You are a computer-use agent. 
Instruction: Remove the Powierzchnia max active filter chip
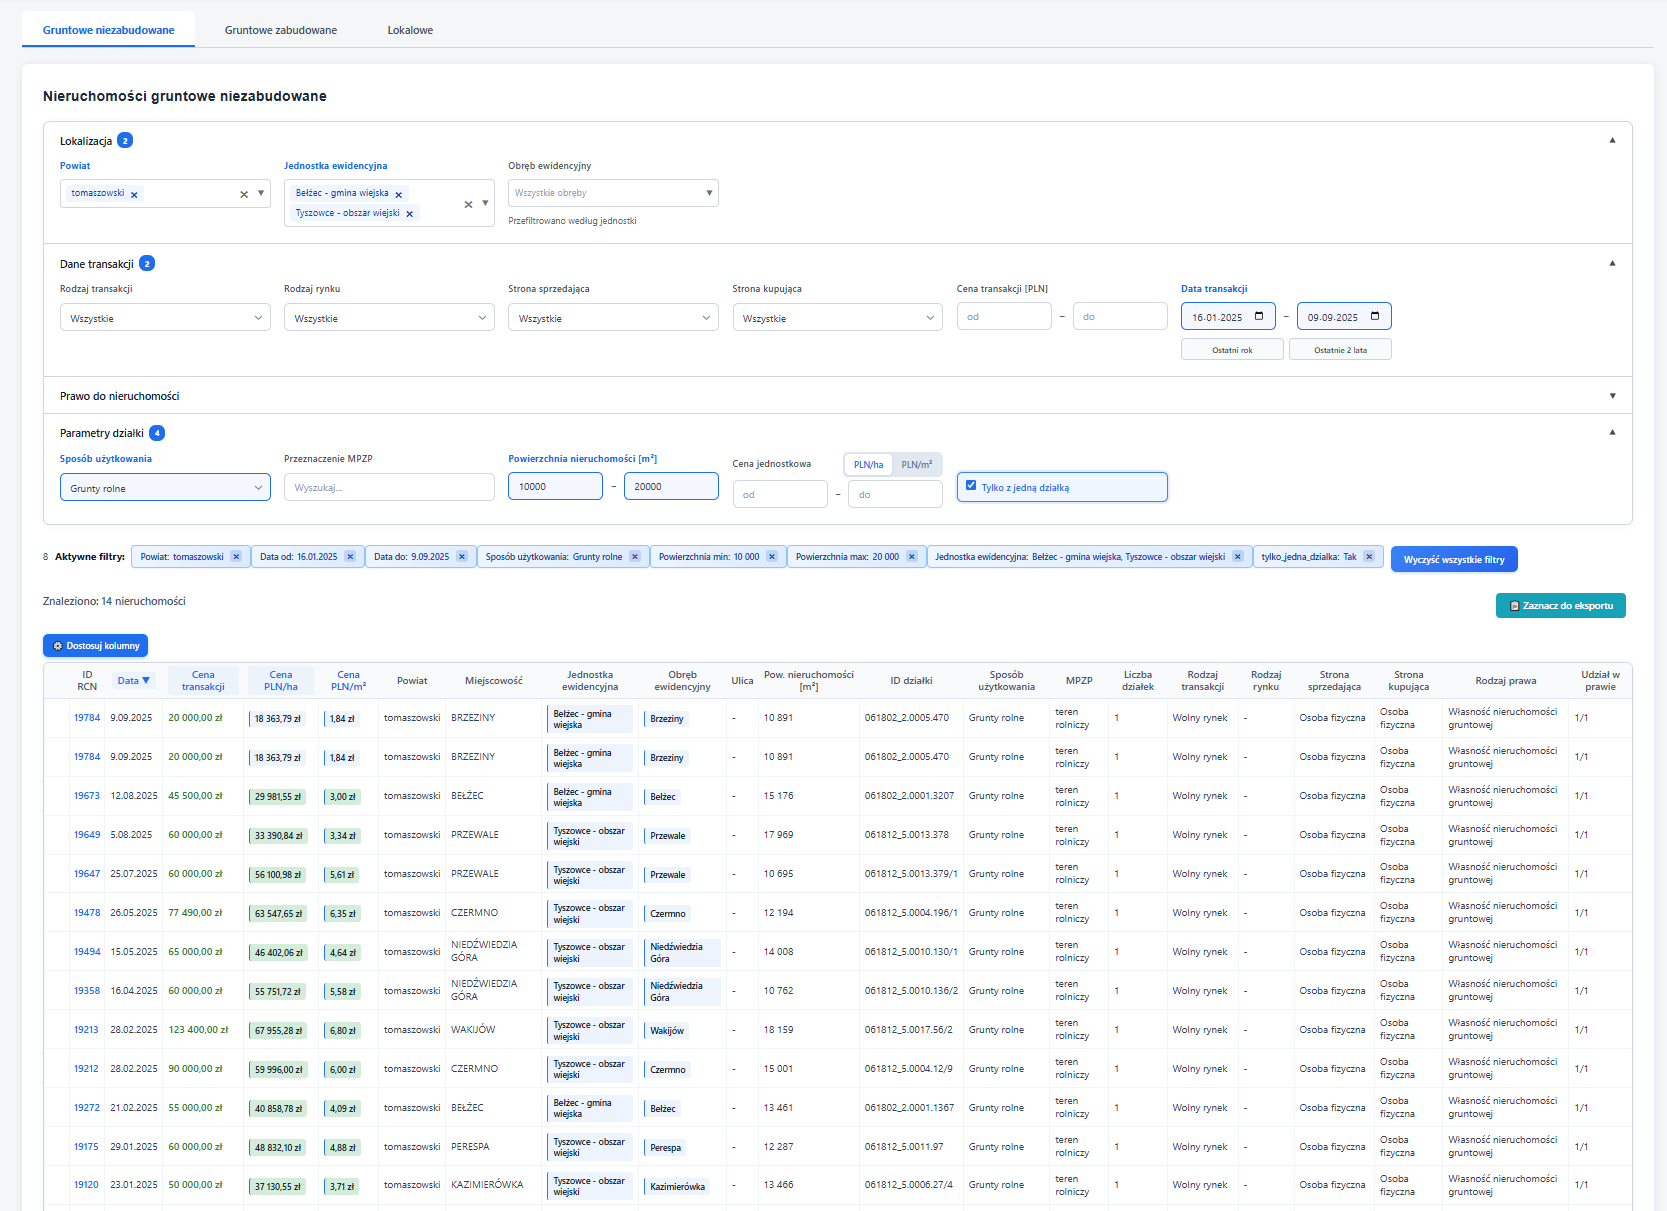(x=911, y=557)
